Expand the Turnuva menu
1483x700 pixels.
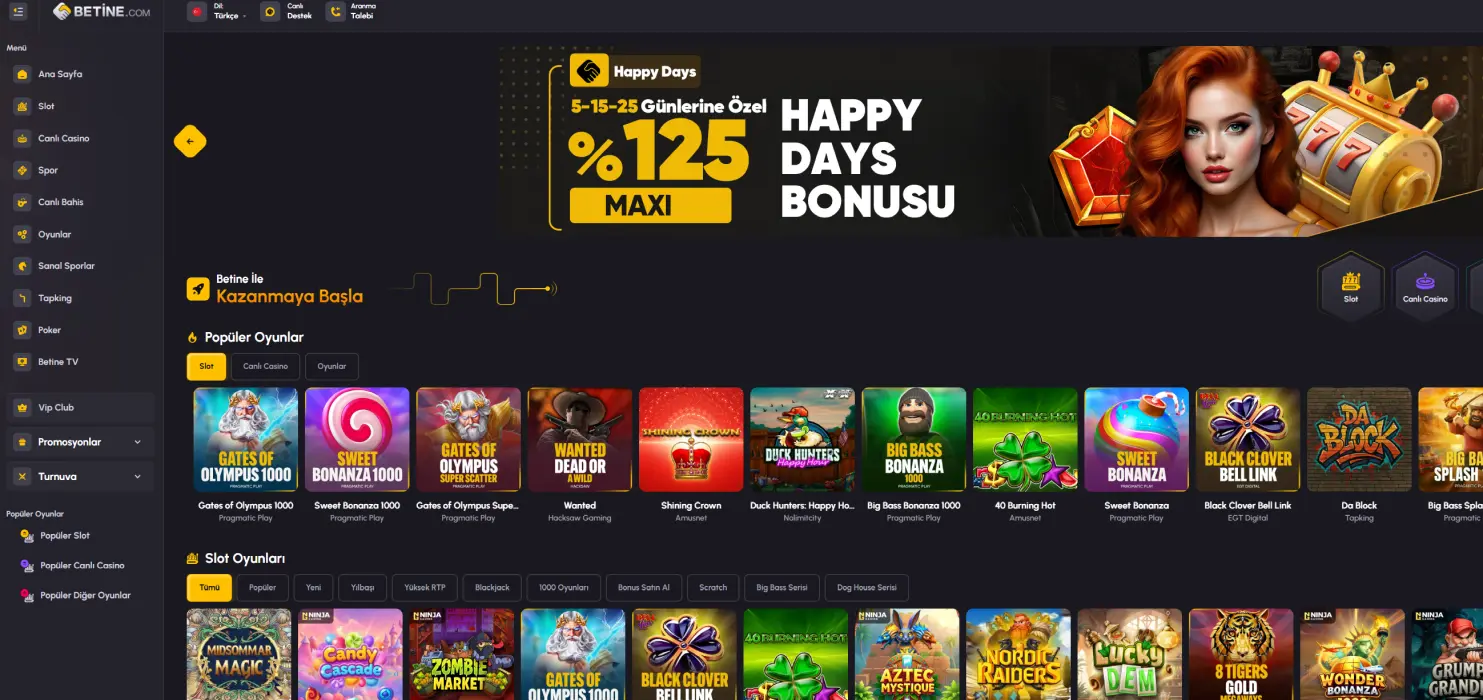pos(81,476)
